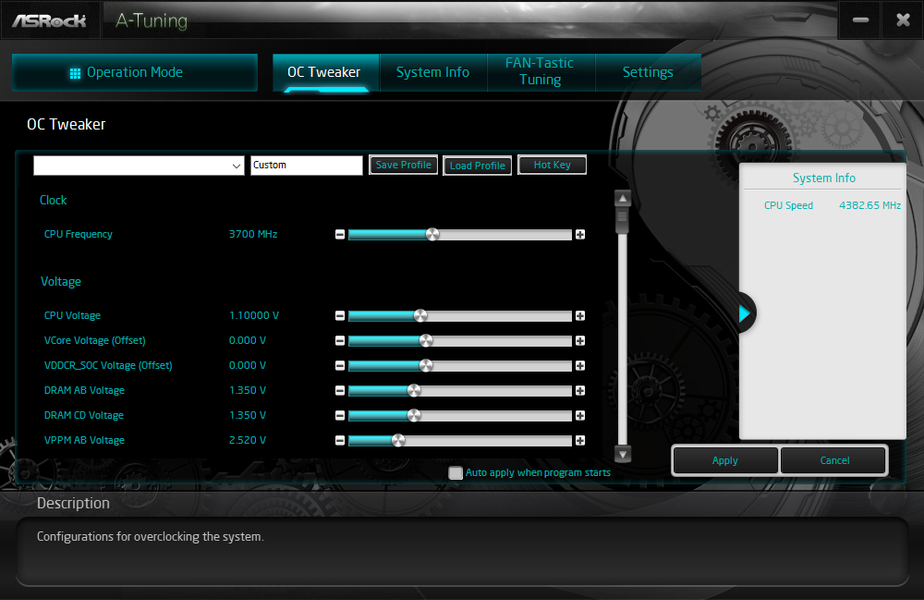Open the Hot Key settings
The image size is (924, 600).
click(x=552, y=165)
